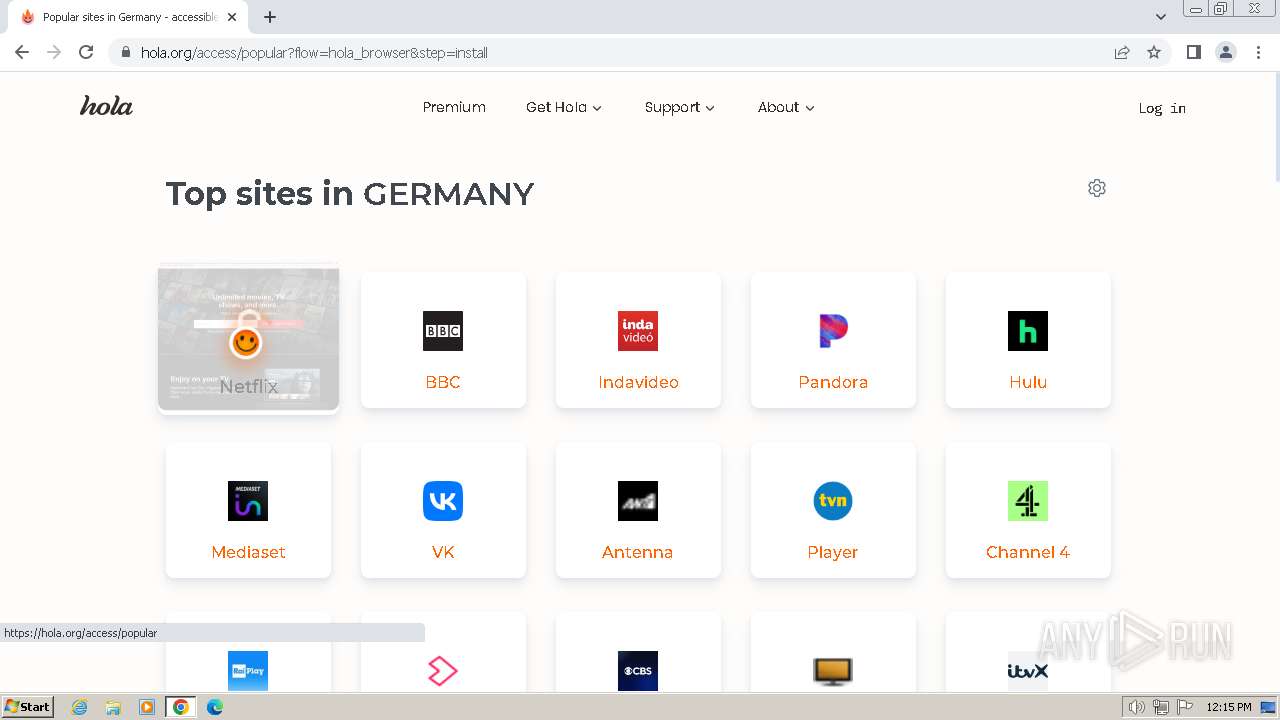Open a new browser tab
Image resolution: width=1280 pixels, height=720 pixels.
point(270,17)
